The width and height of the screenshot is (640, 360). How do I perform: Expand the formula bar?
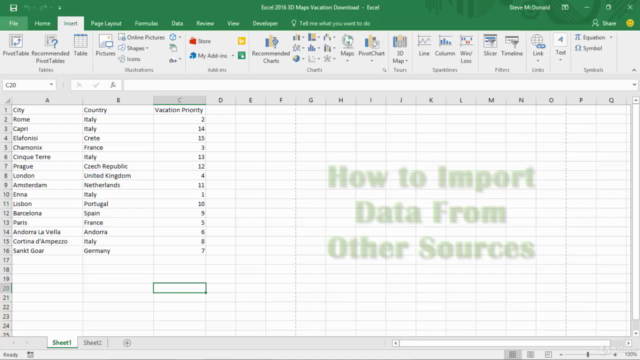point(634,85)
